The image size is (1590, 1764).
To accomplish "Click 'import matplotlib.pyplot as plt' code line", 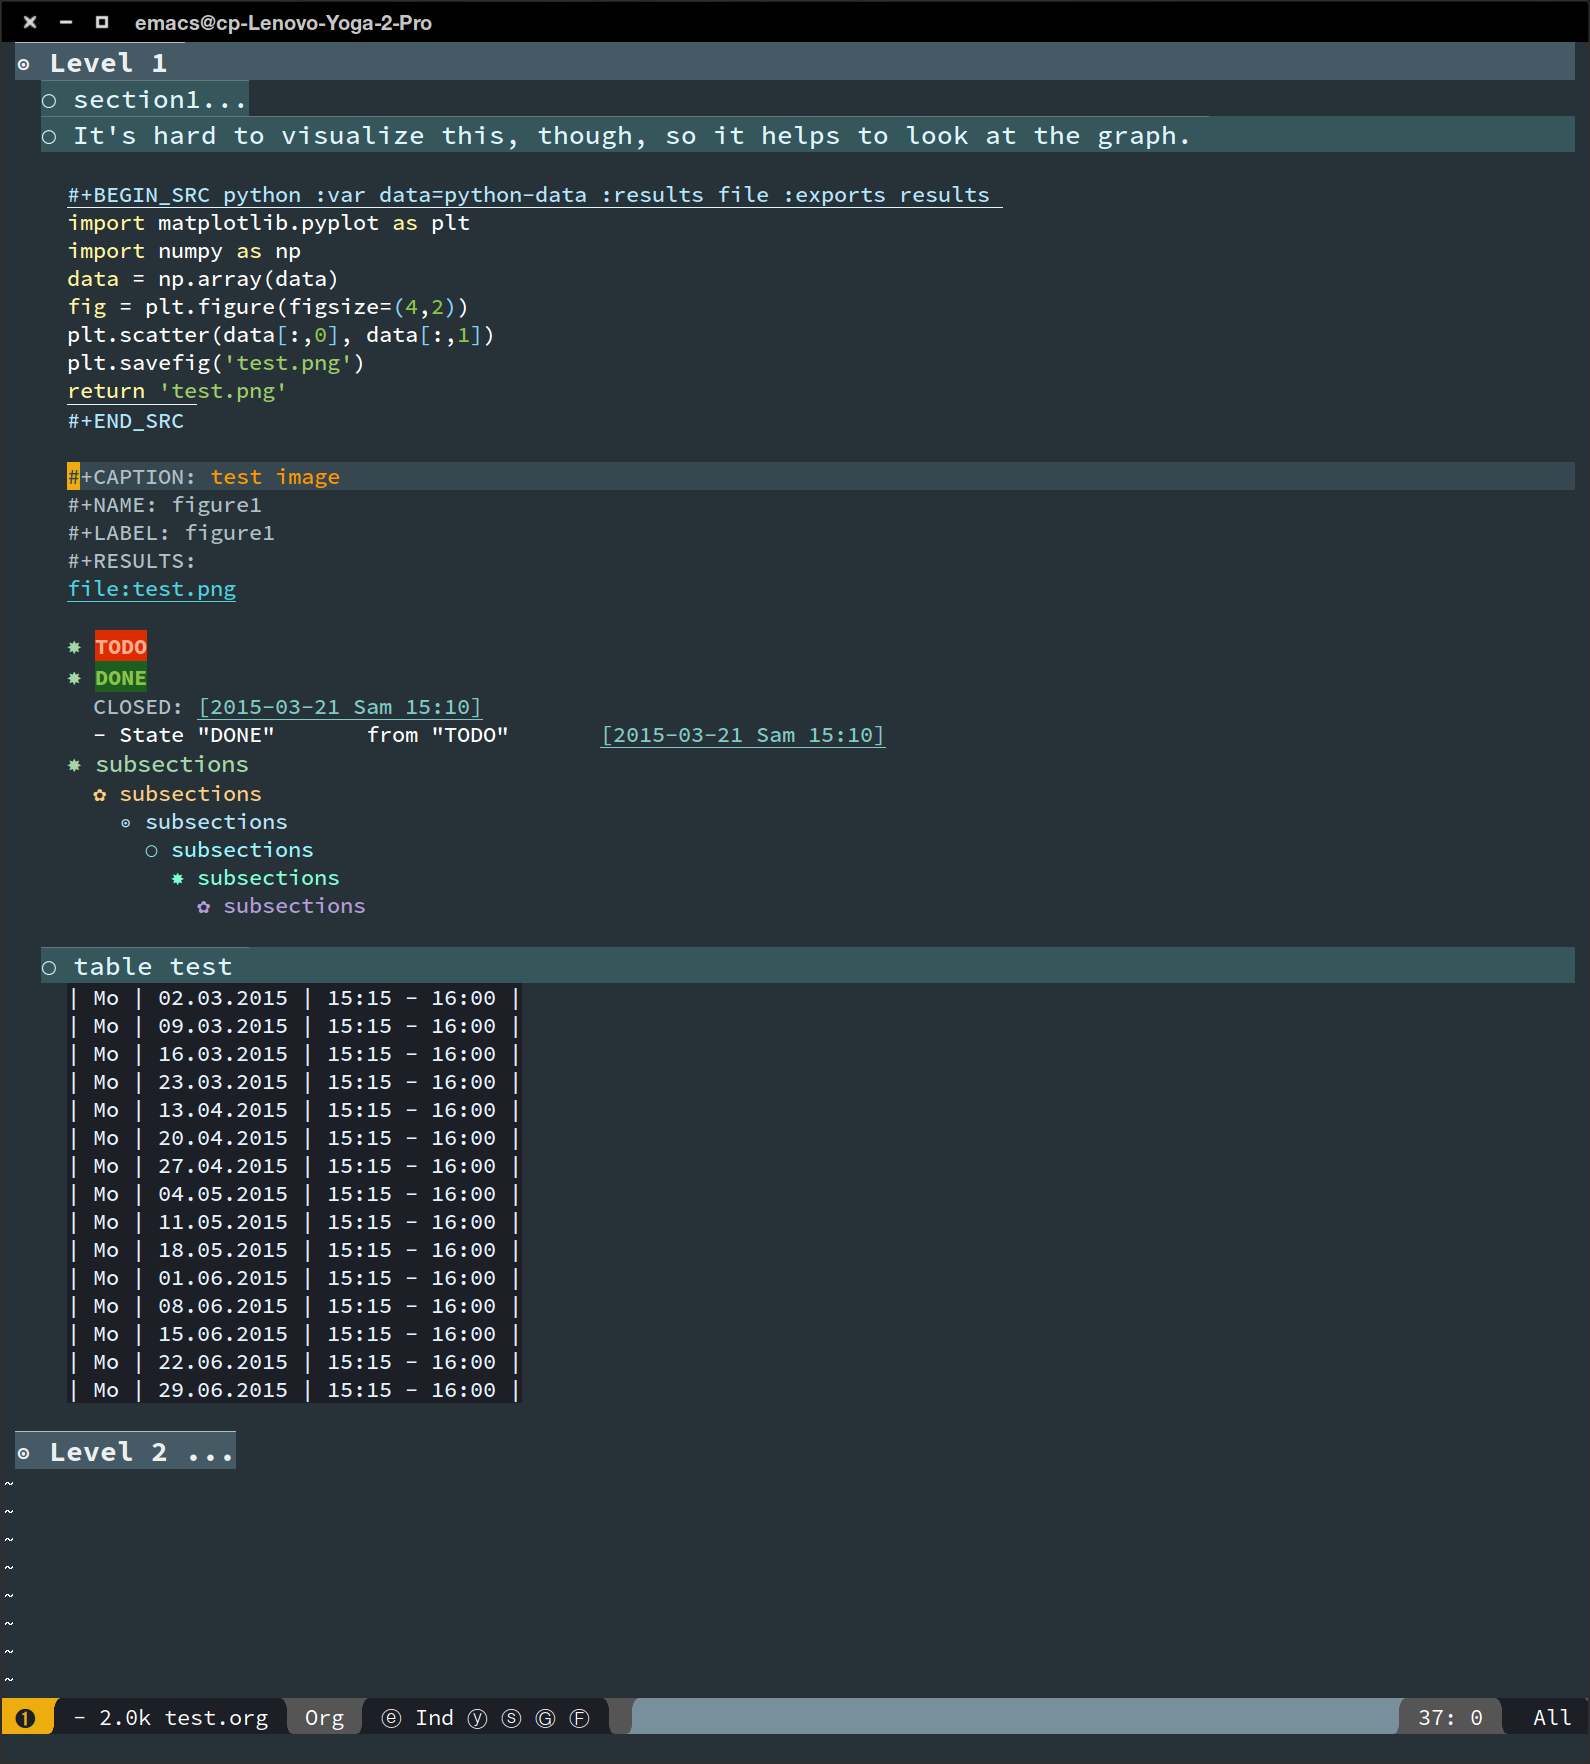I will 269,223.
